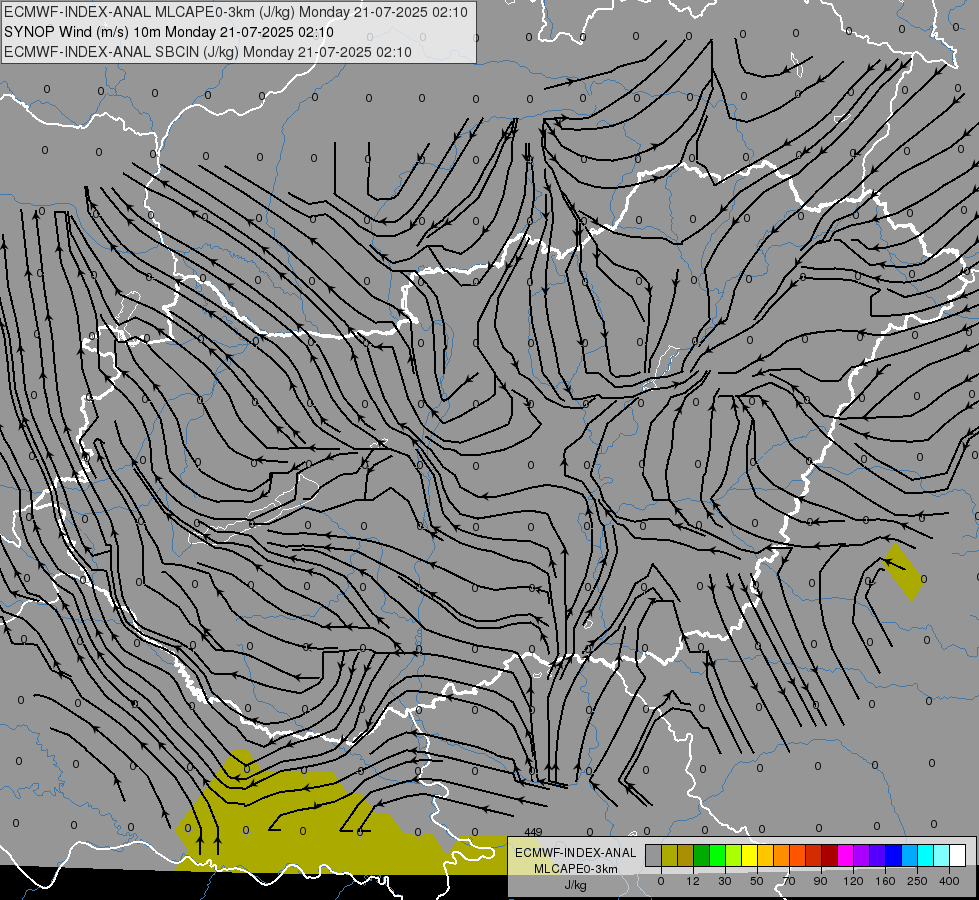
Task: Click the legend title 'MLCAPE0-3km'
Action: [575, 869]
